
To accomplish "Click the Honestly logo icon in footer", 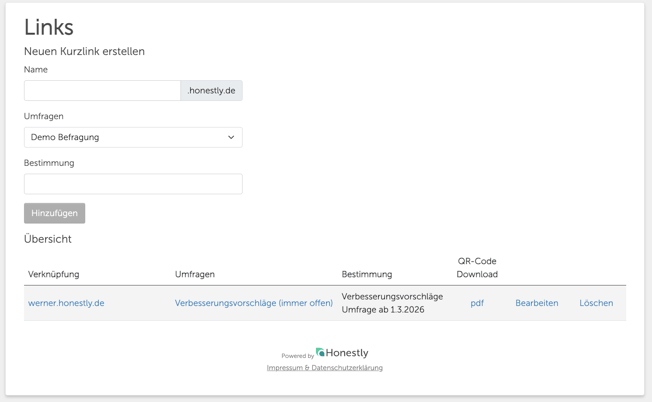I will coord(320,352).
